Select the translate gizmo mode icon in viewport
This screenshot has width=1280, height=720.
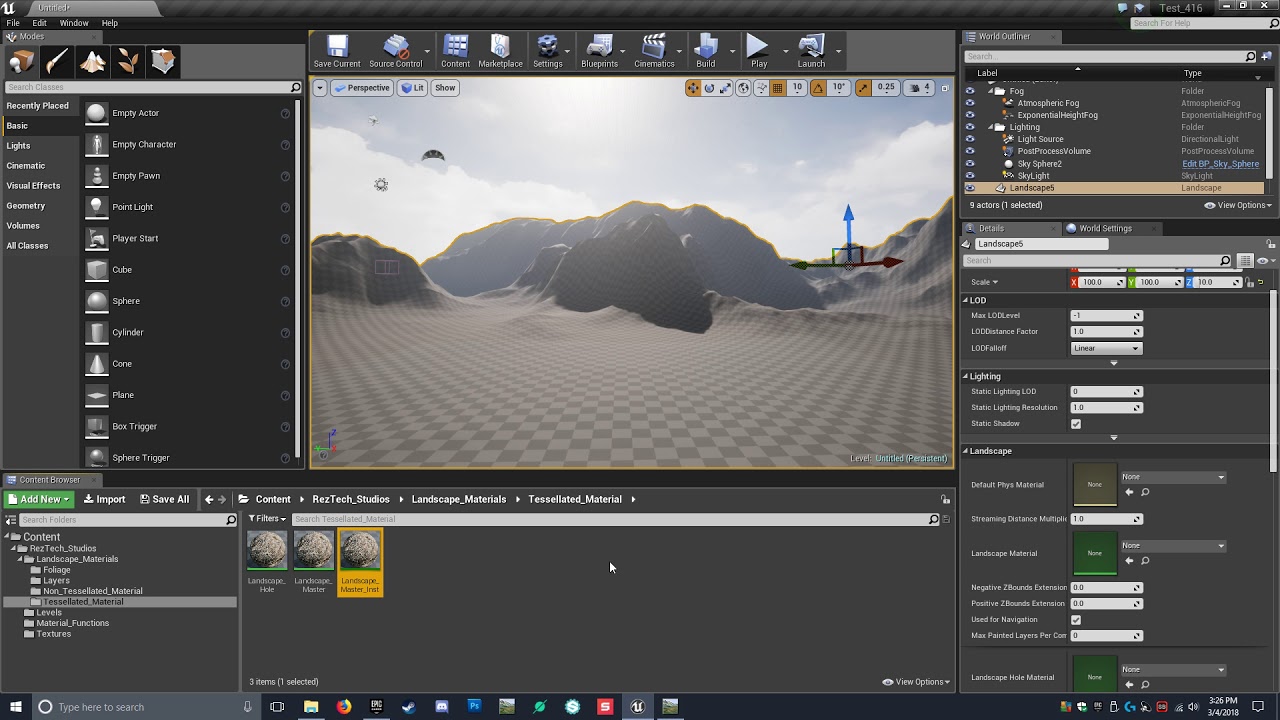point(693,88)
